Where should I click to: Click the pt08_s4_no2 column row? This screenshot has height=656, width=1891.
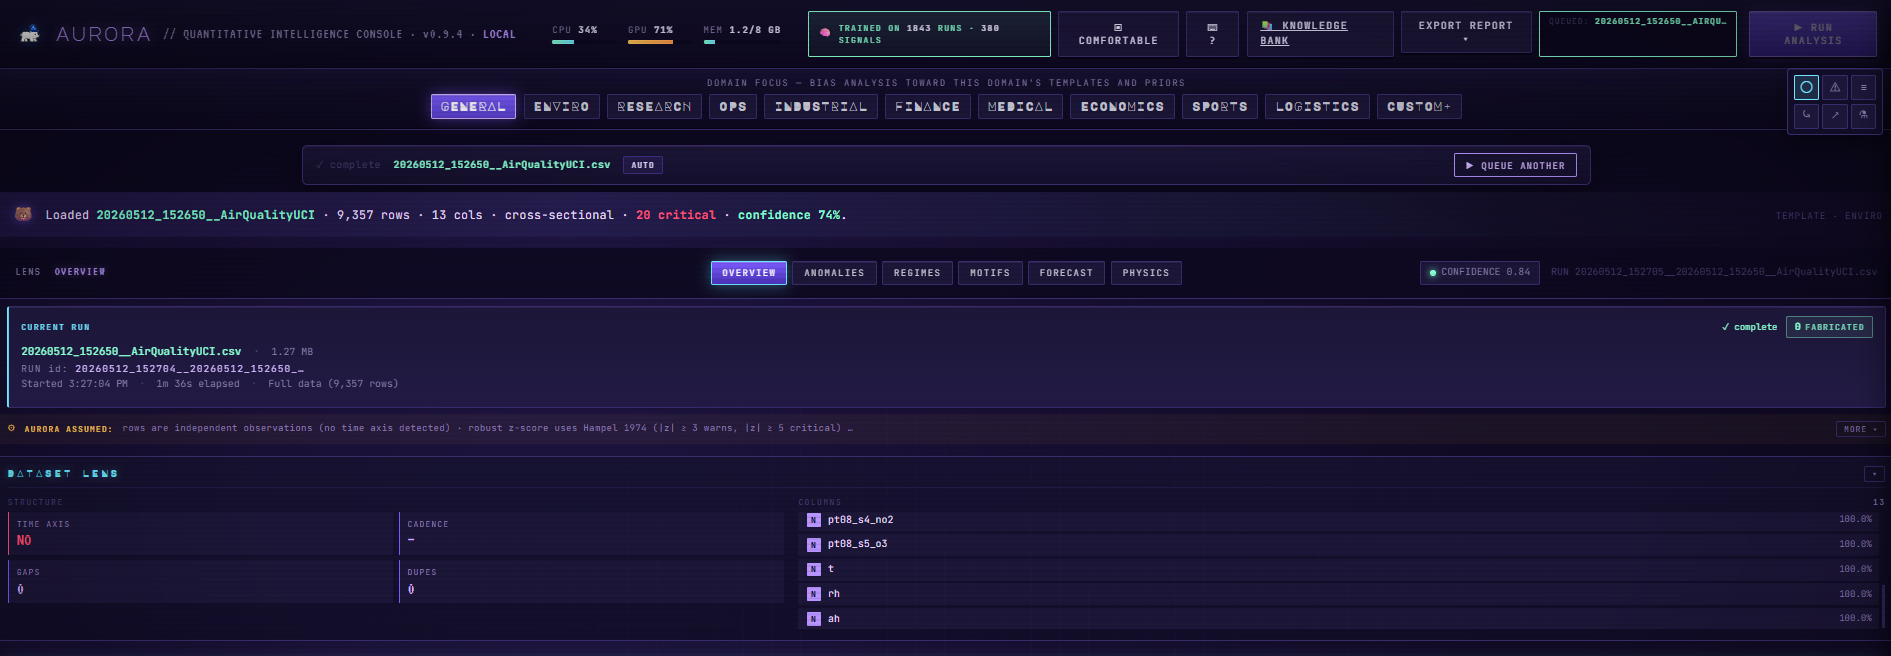[x=1338, y=520]
